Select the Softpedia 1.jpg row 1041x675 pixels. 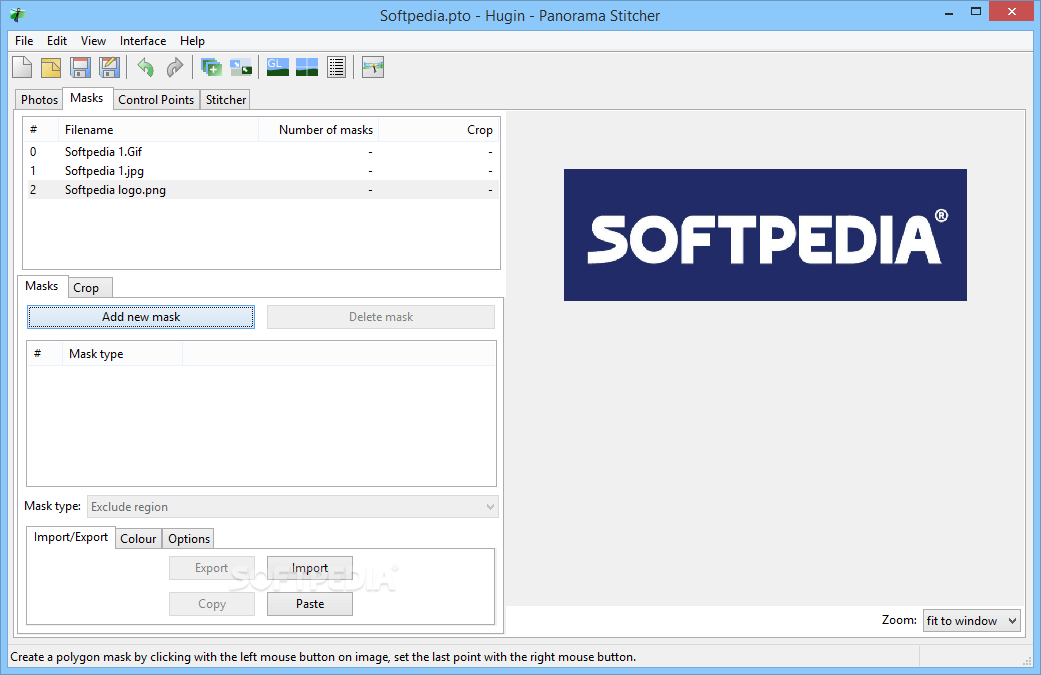click(262, 171)
